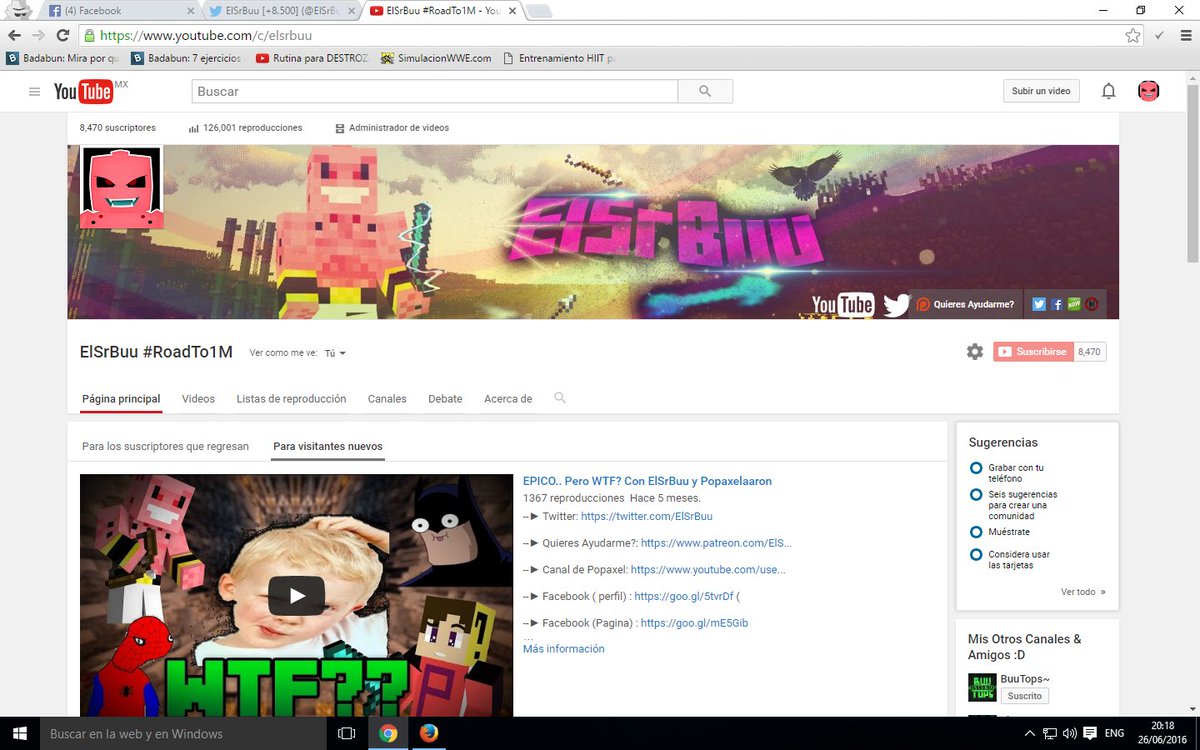The width and height of the screenshot is (1200, 750).
Task: Click the Suscribirse button
Action: (x=1032, y=352)
